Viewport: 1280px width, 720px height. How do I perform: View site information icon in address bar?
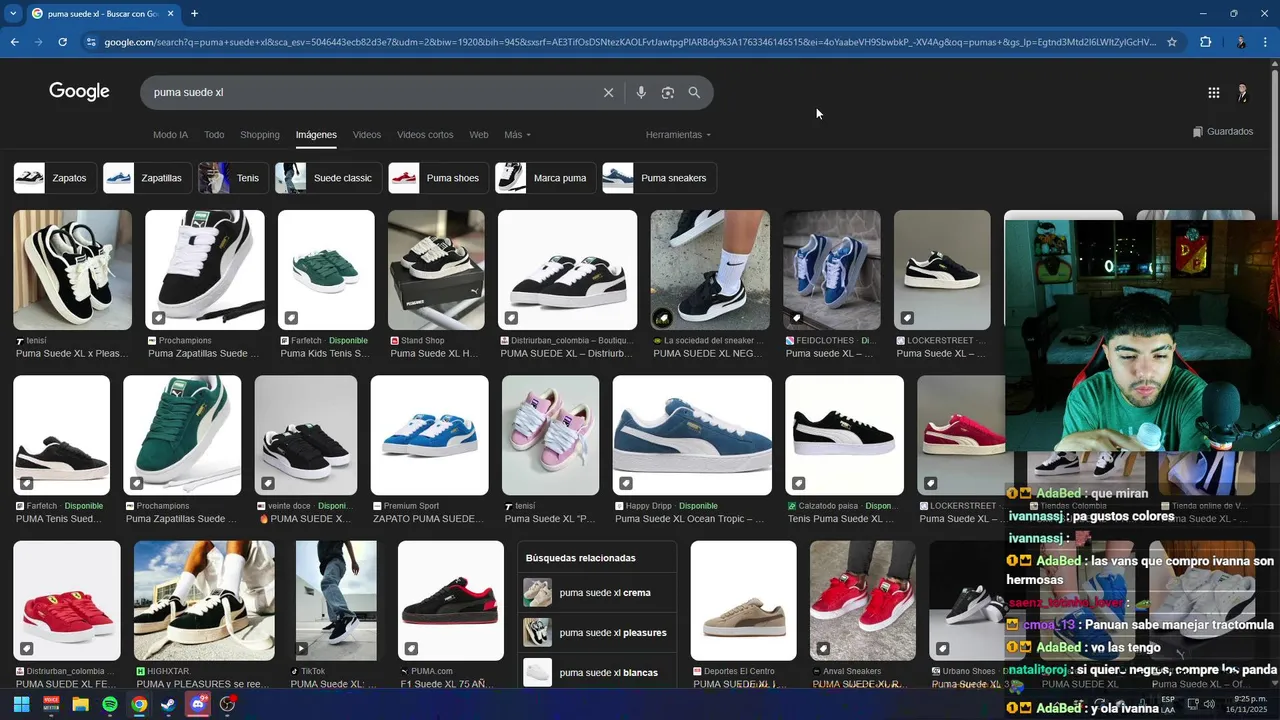pyautogui.click(x=91, y=42)
